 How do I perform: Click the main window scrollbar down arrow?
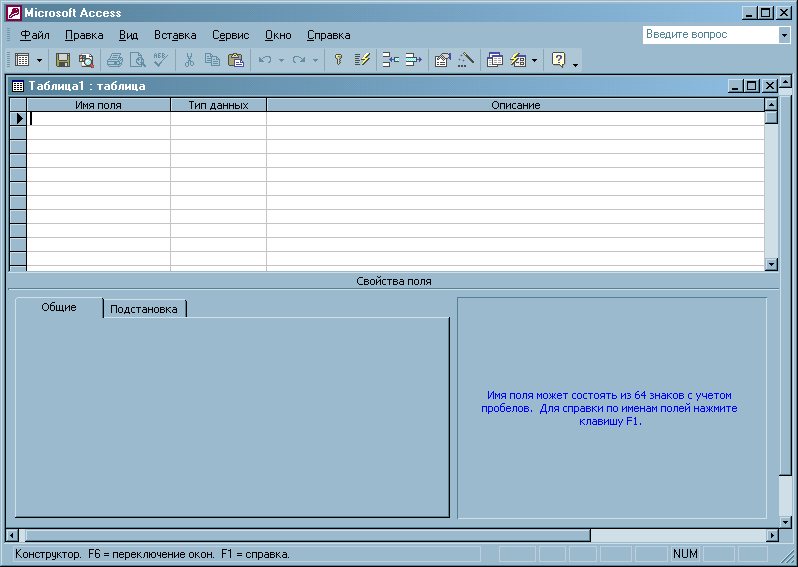[785, 522]
